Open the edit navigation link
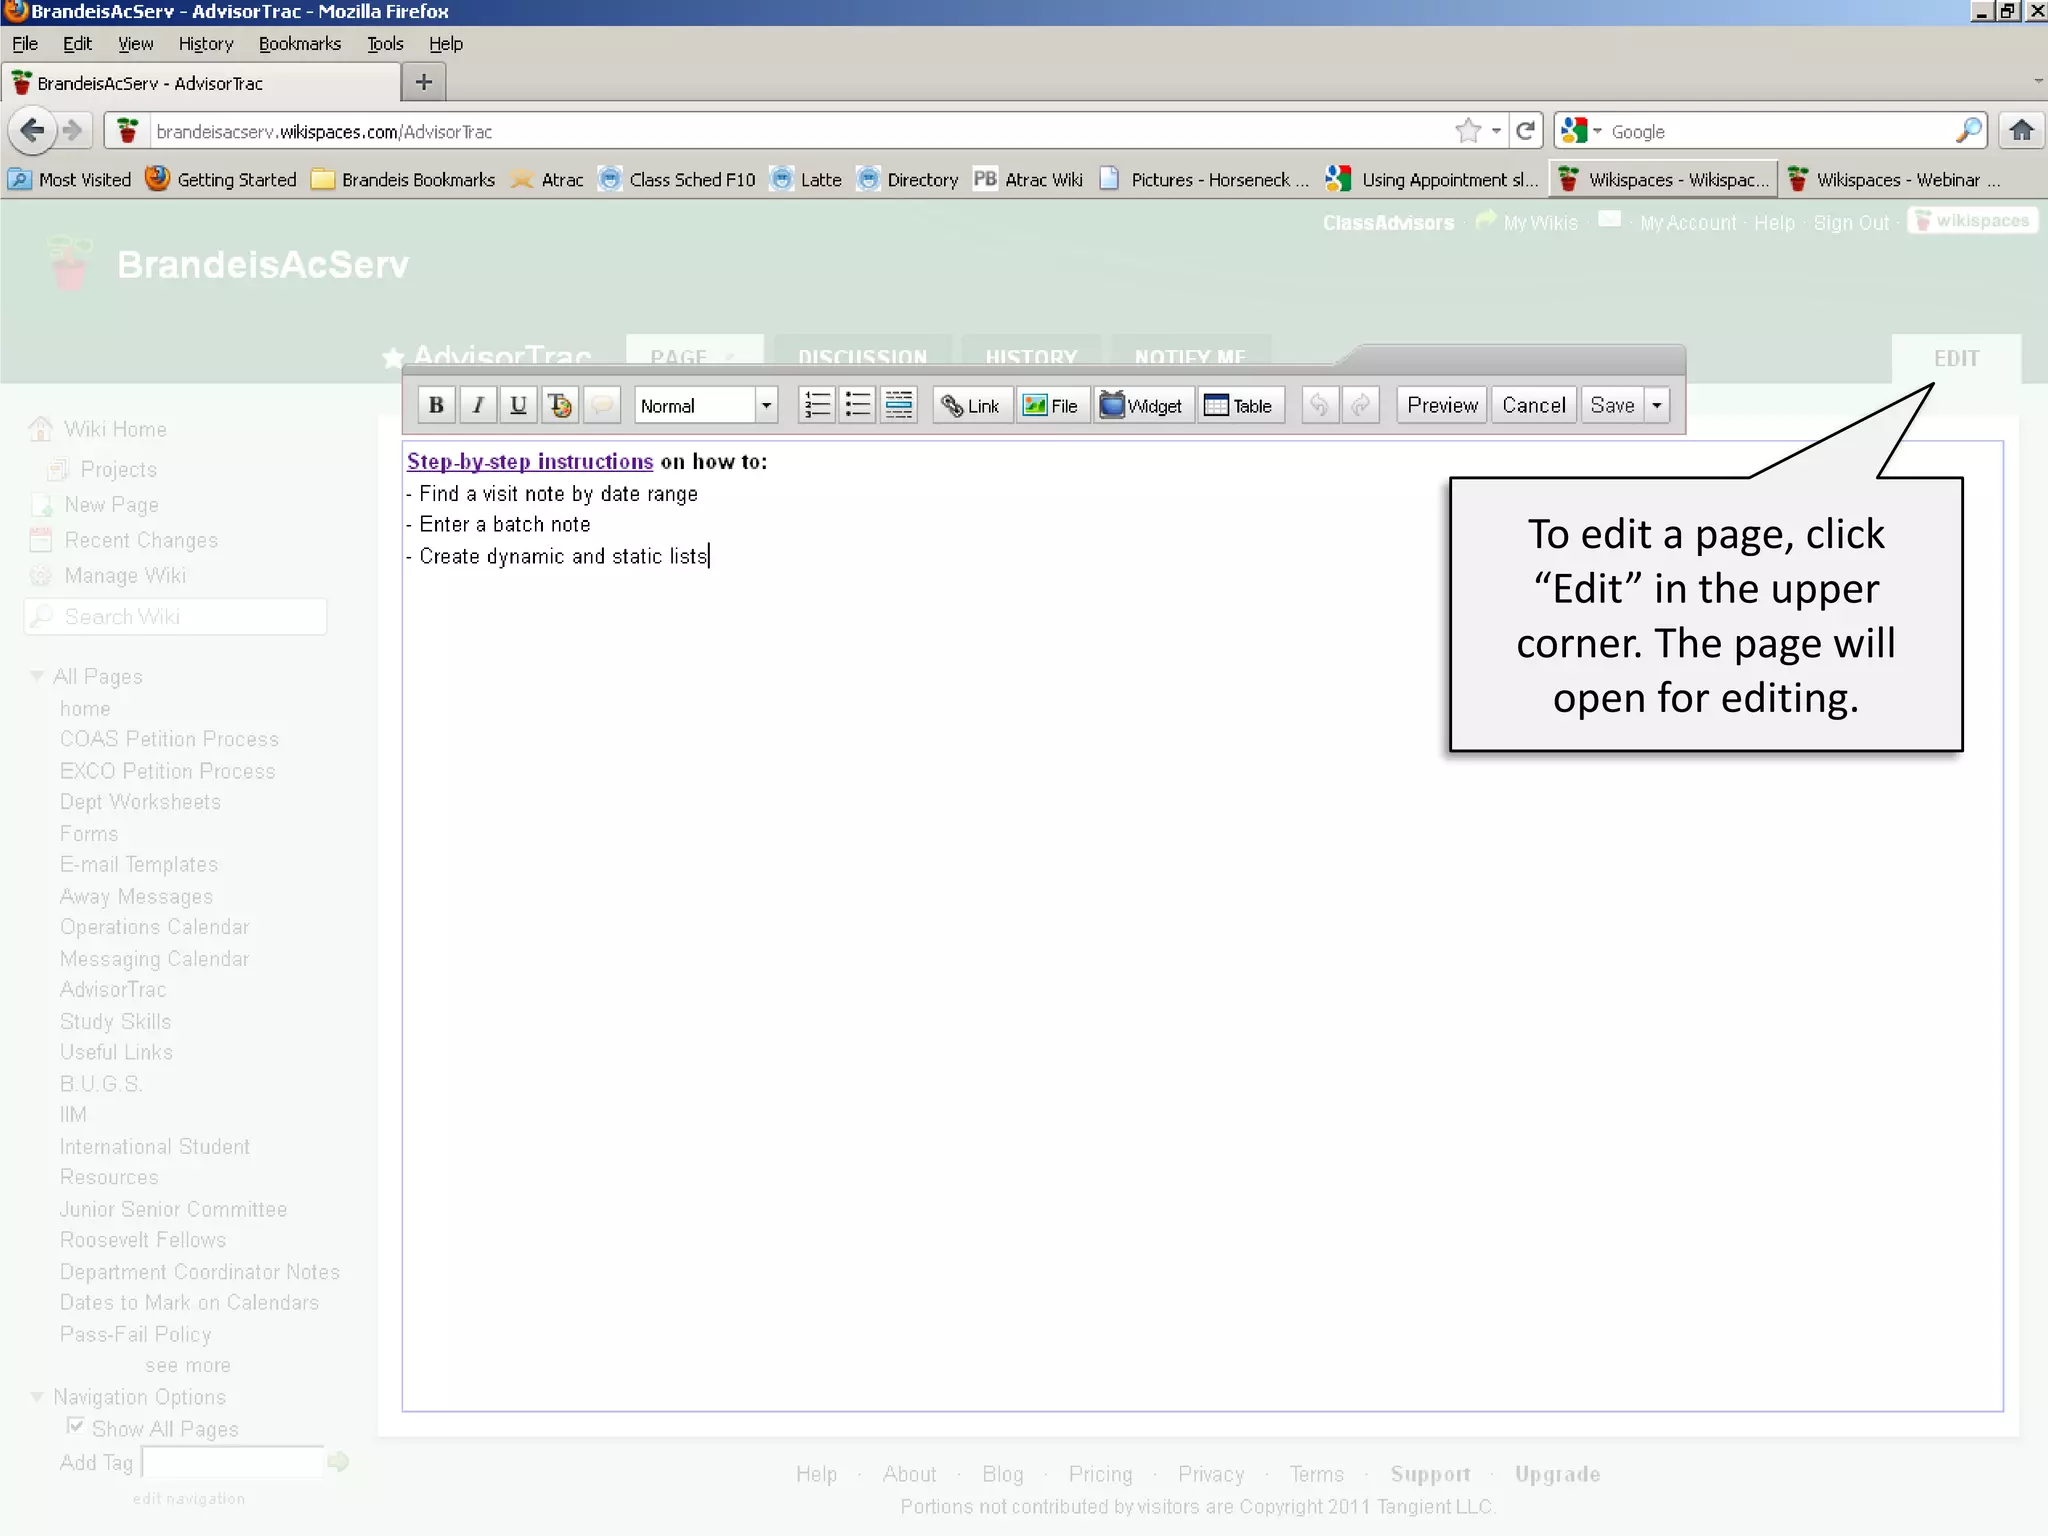 tap(189, 1498)
